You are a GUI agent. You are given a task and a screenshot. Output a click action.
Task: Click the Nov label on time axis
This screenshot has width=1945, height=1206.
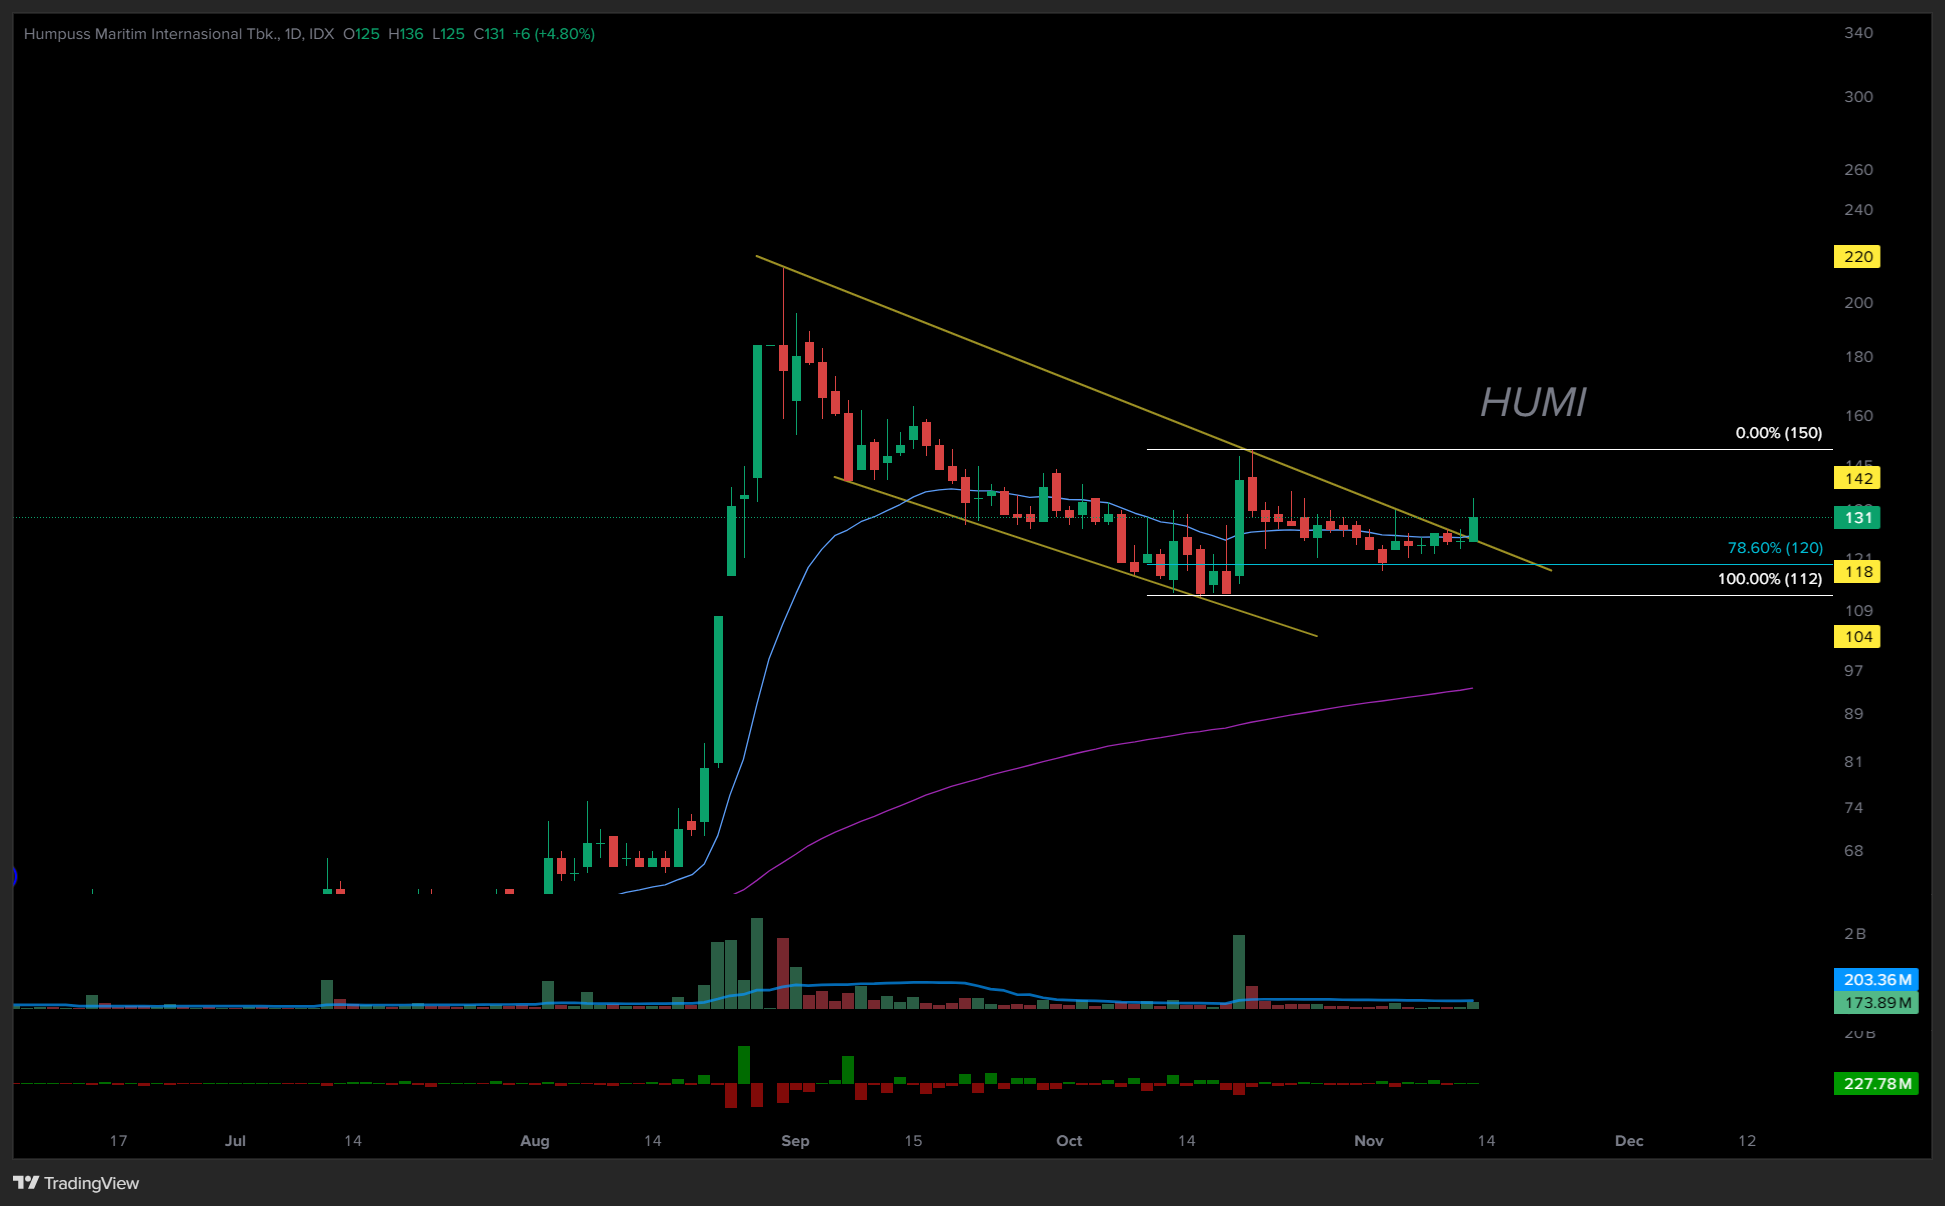(x=1368, y=1141)
